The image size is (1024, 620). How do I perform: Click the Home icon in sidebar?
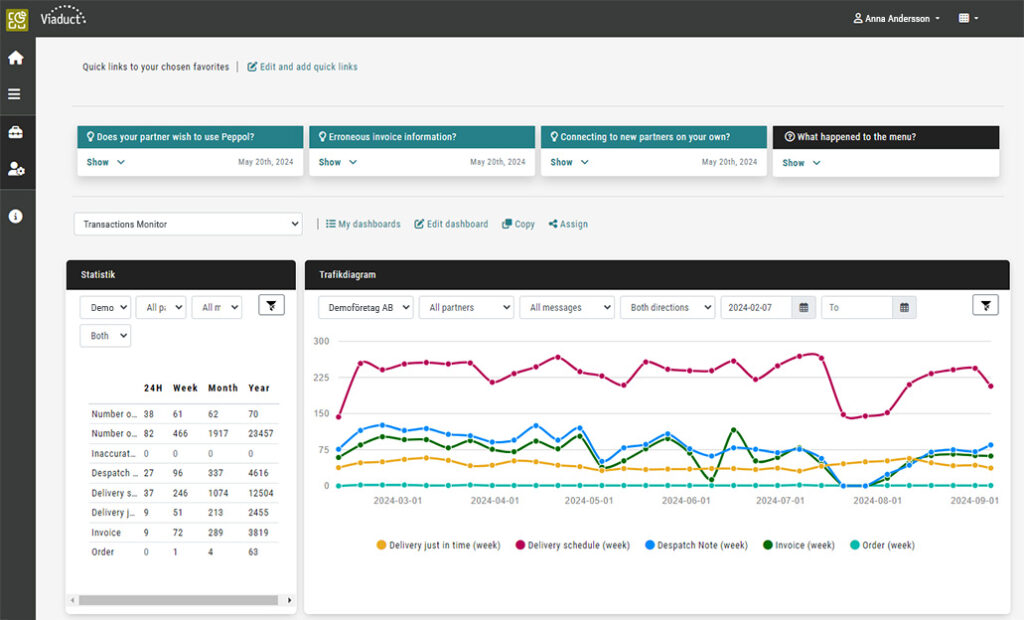16,58
